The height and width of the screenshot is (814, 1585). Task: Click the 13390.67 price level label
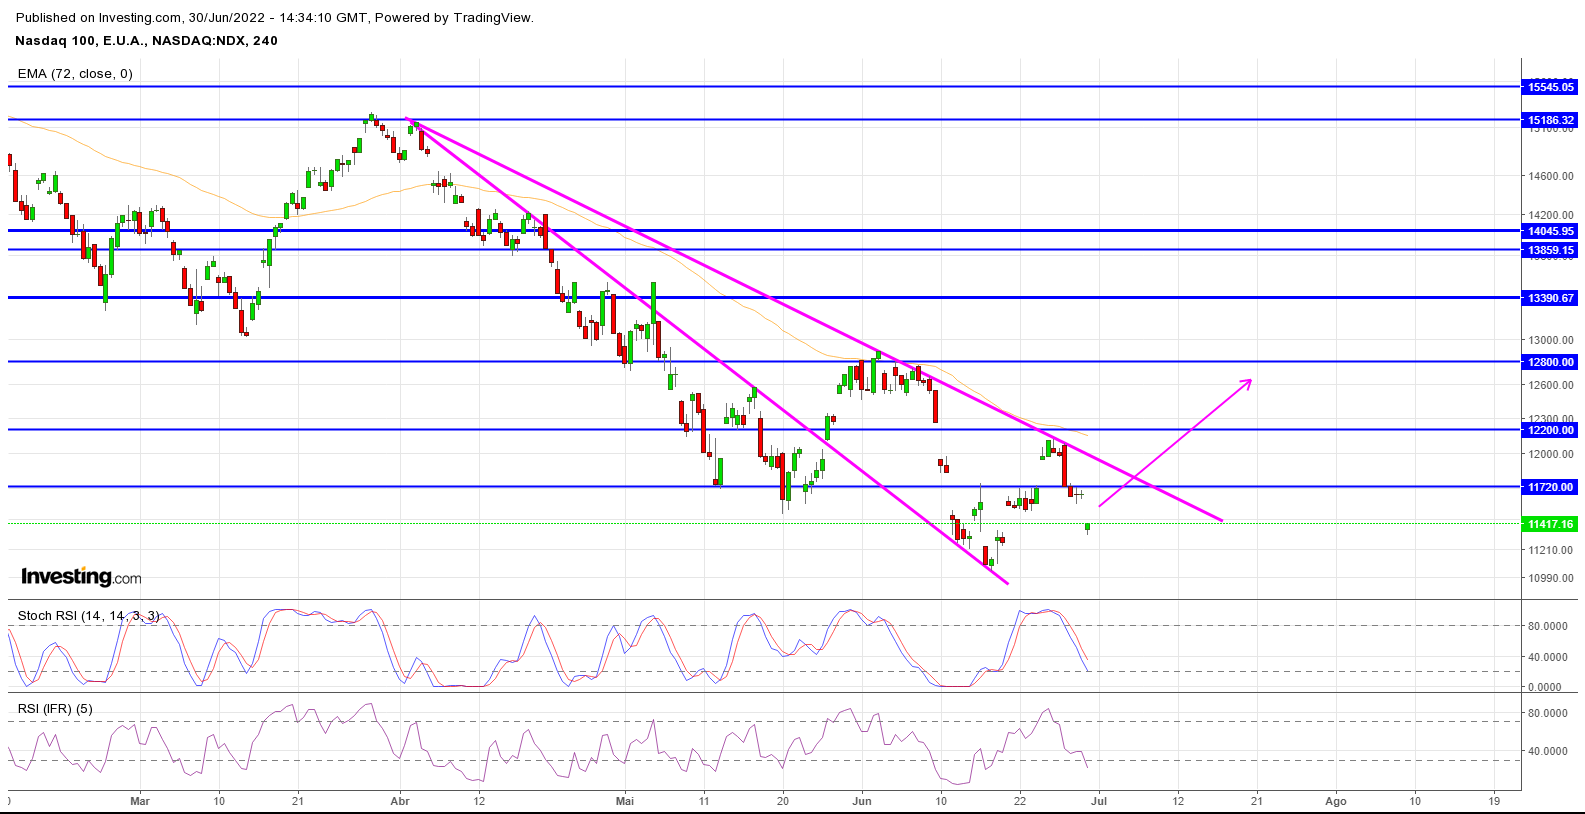click(x=1550, y=298)
